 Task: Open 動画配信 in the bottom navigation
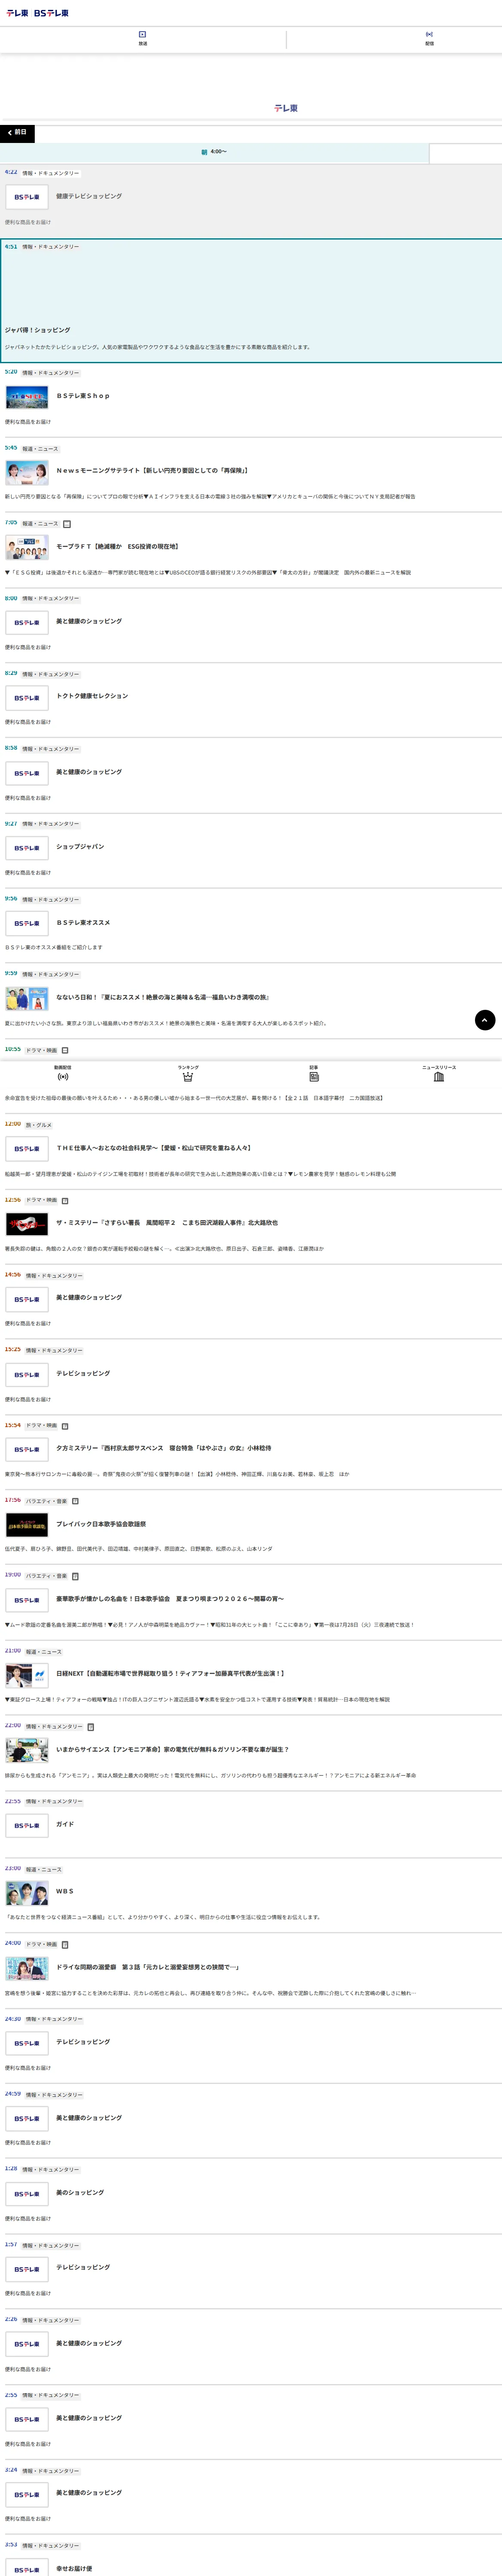coord(63,1073)
